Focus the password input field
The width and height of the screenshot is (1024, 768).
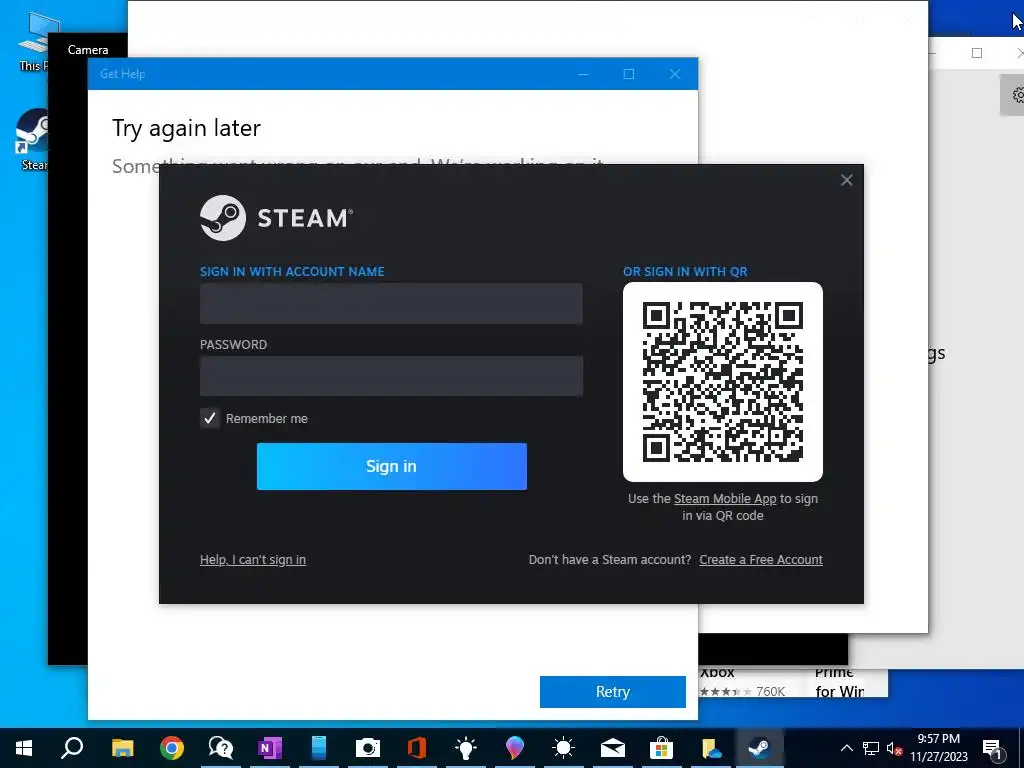coord(391,376)
